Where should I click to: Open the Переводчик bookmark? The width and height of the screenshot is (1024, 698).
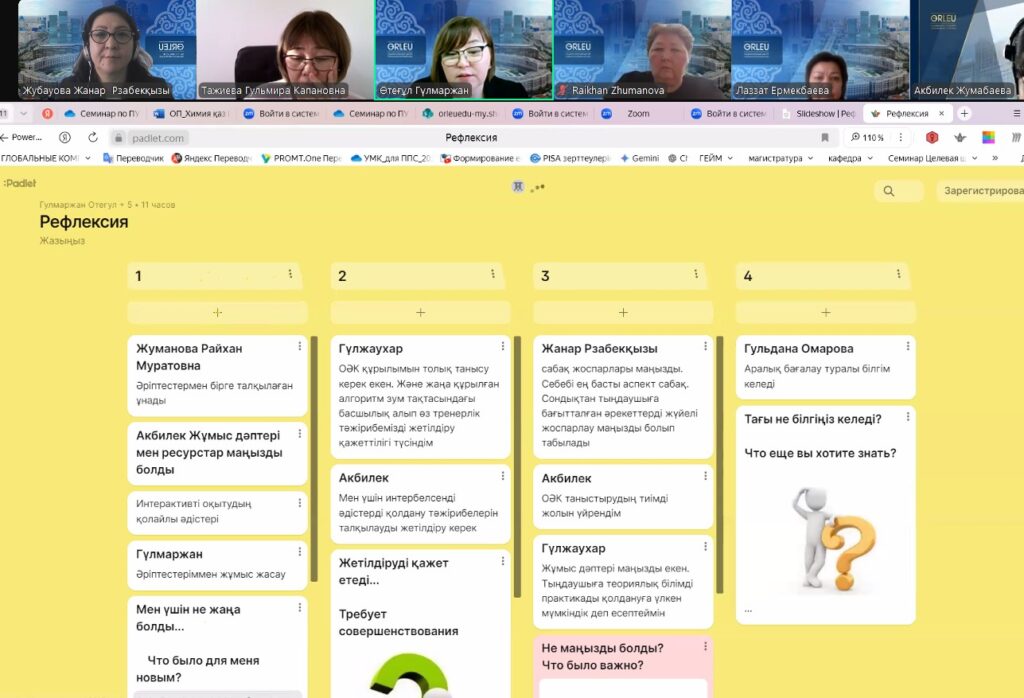(133, 158)
